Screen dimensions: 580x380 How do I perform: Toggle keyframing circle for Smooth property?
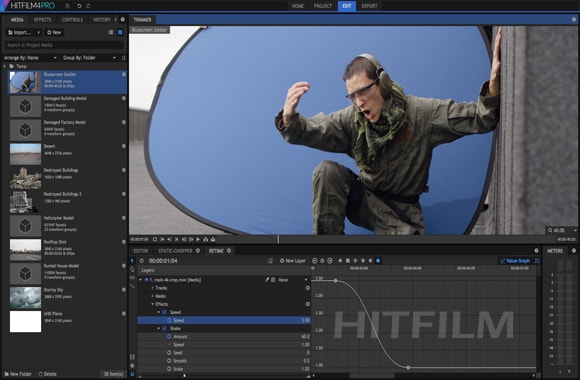tap(169, 361)
